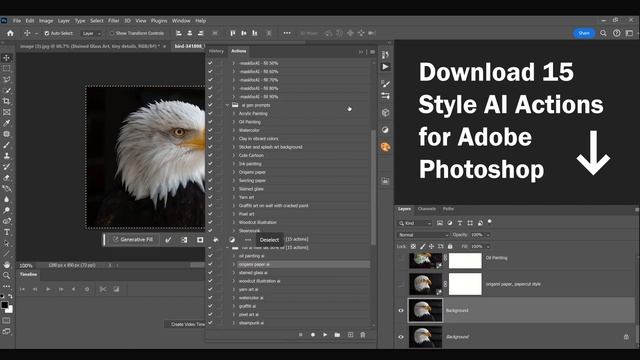Select the Pen tool
640x360 pixels.
(x=7, y=221)
